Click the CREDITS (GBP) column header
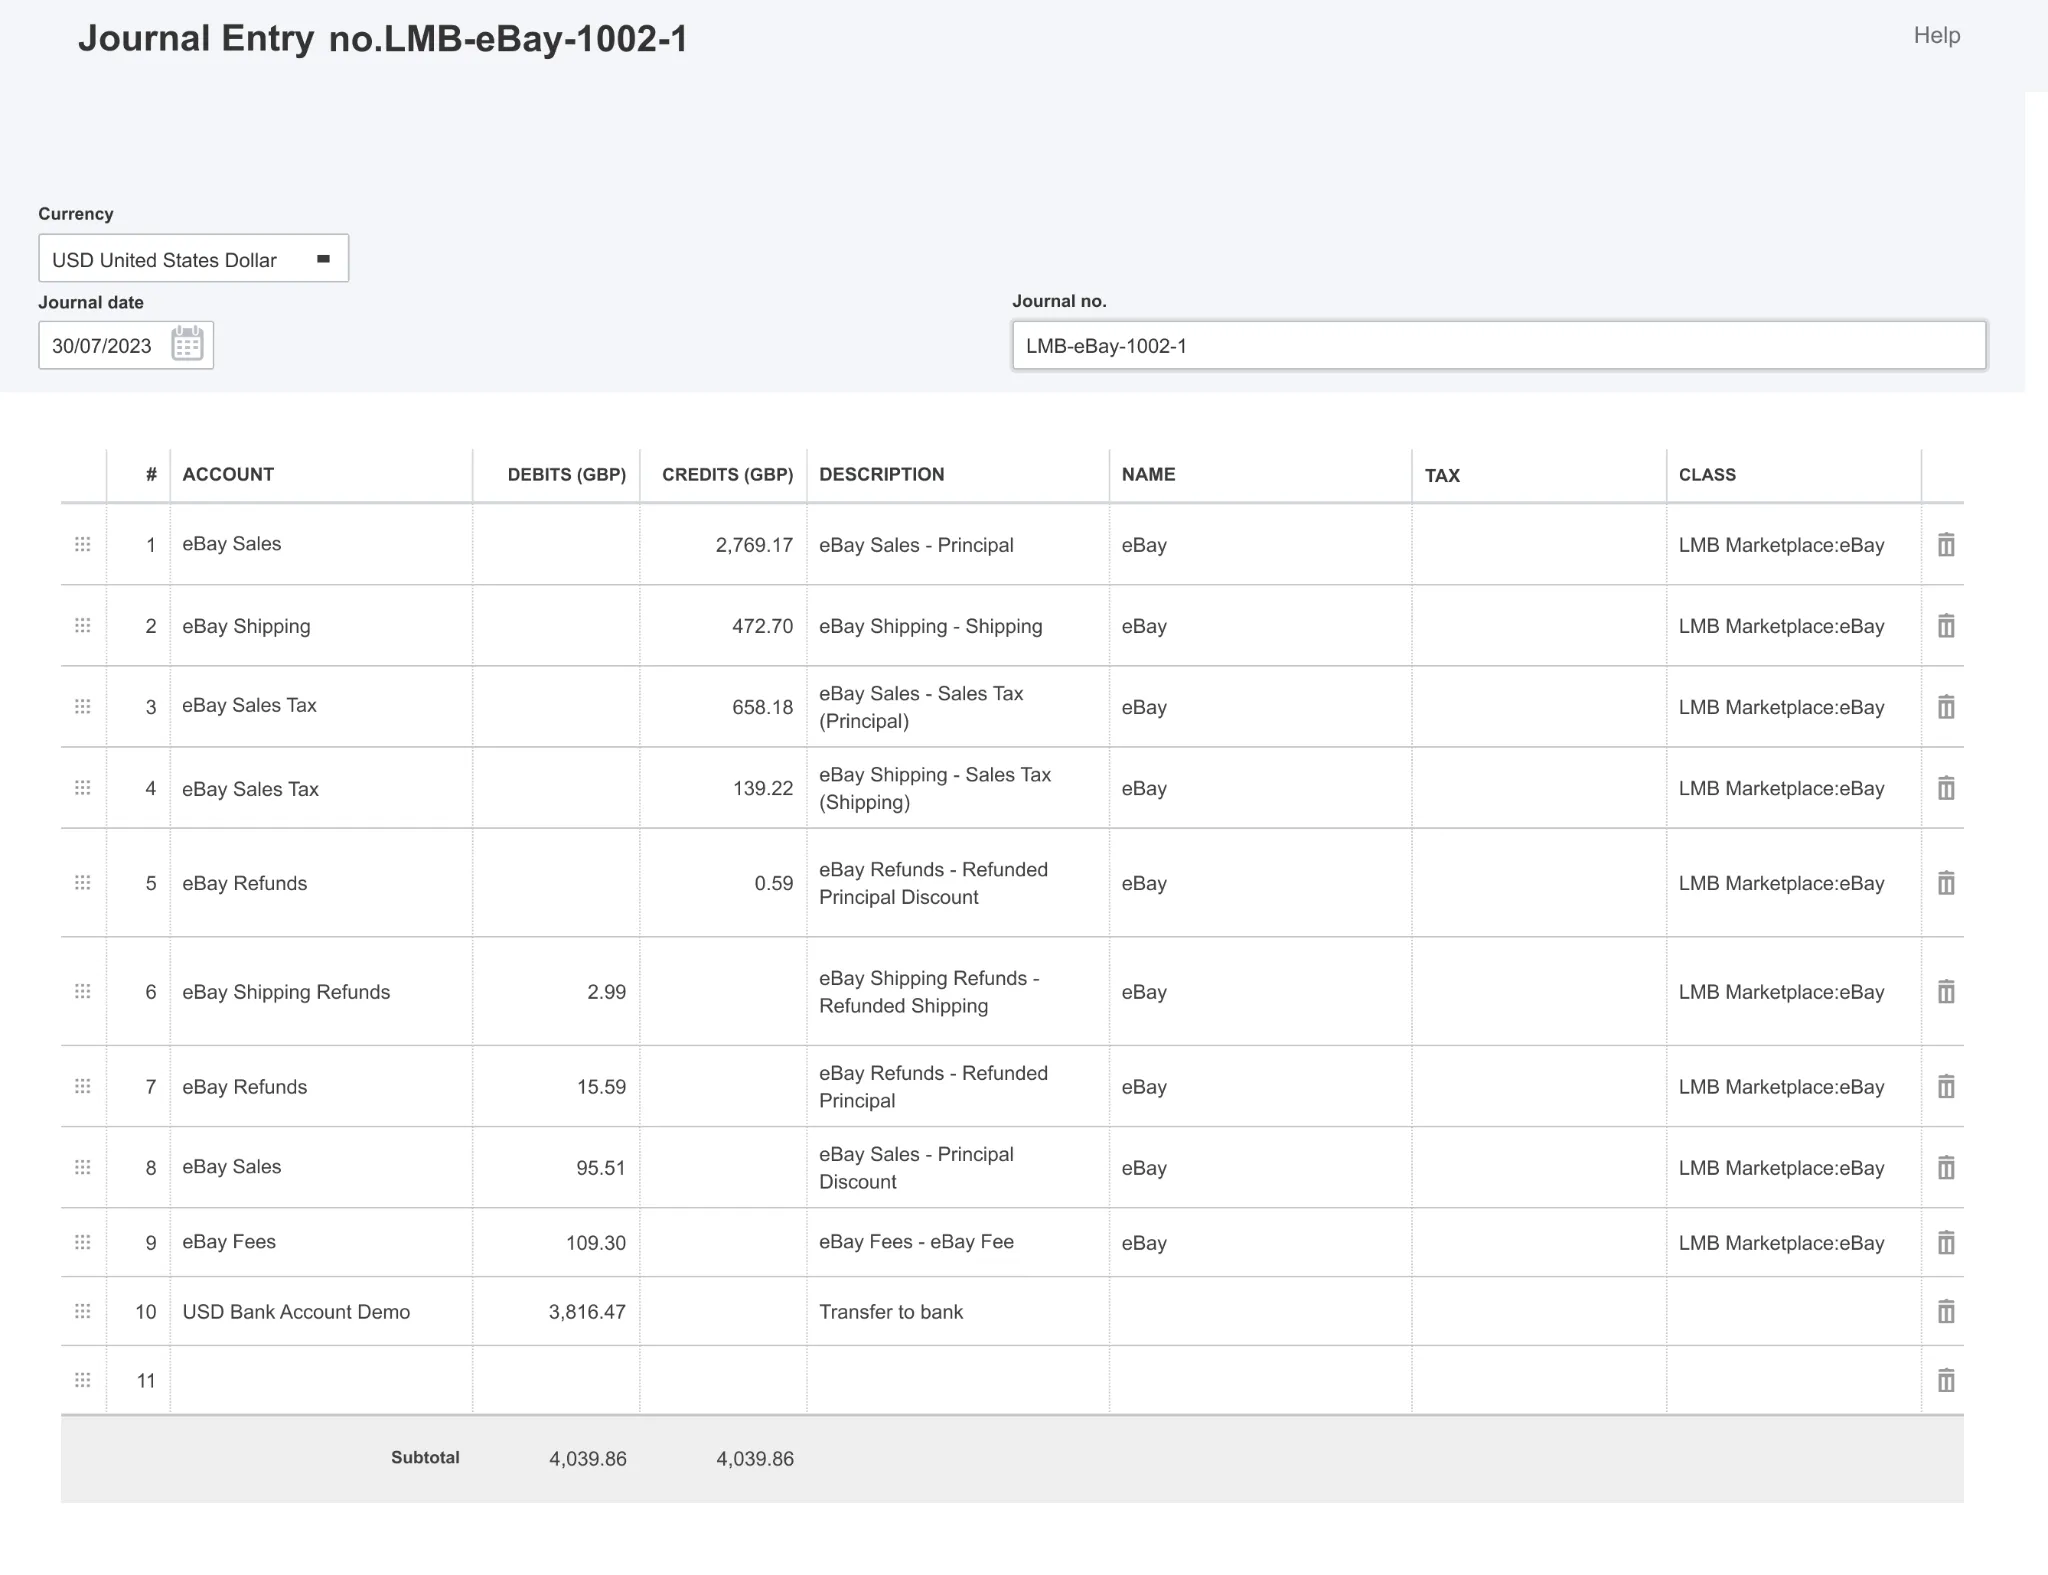 (x=727, y=474)
